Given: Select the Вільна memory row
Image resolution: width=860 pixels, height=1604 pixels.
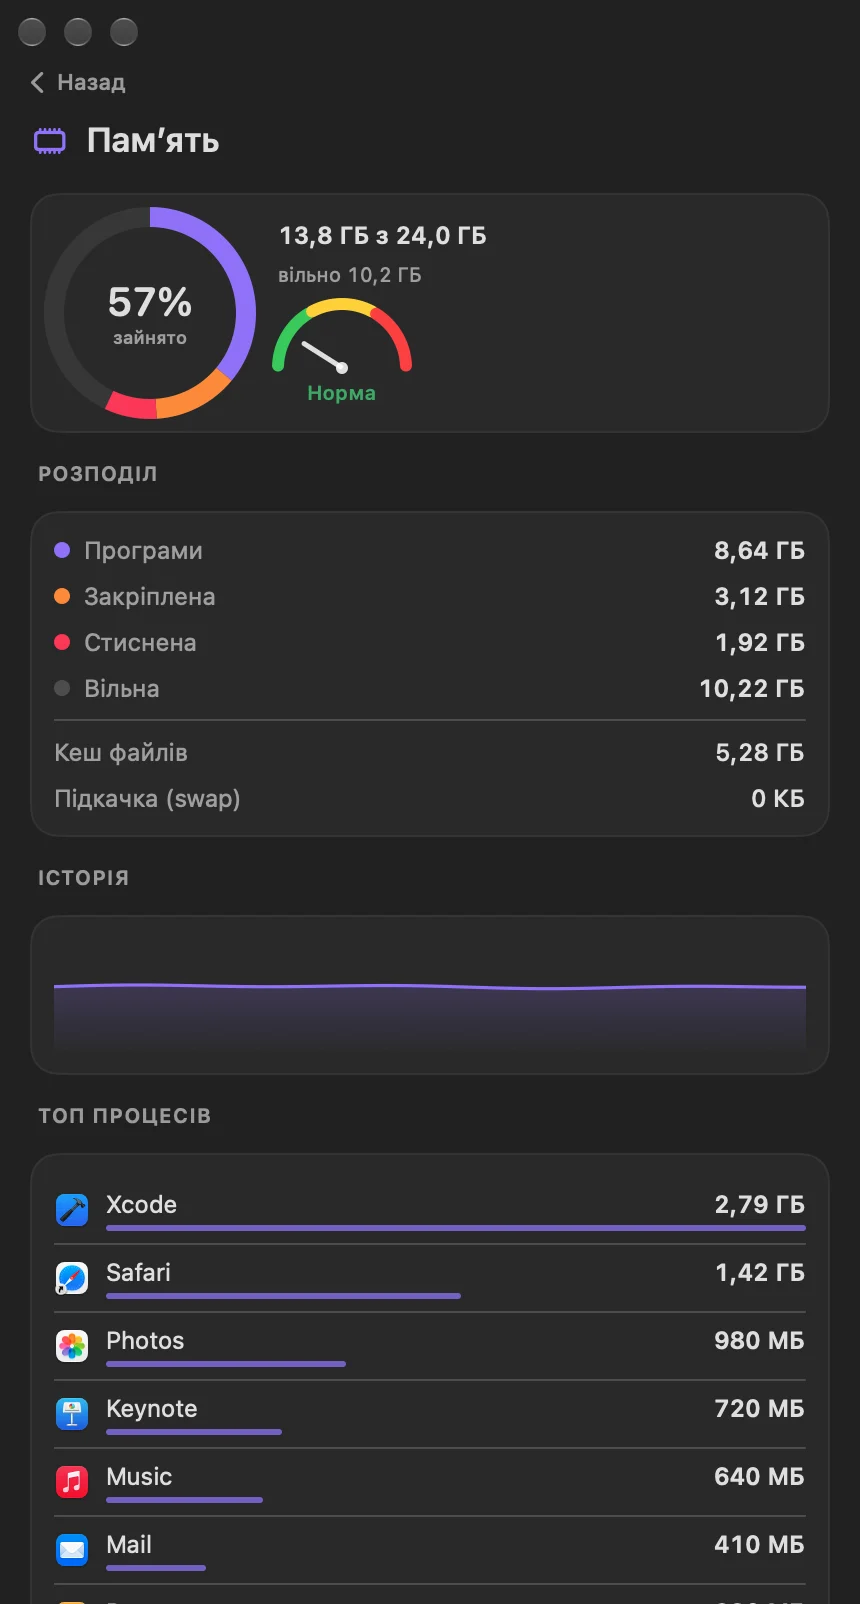Looking at the screenshot, I should [430, 689].
